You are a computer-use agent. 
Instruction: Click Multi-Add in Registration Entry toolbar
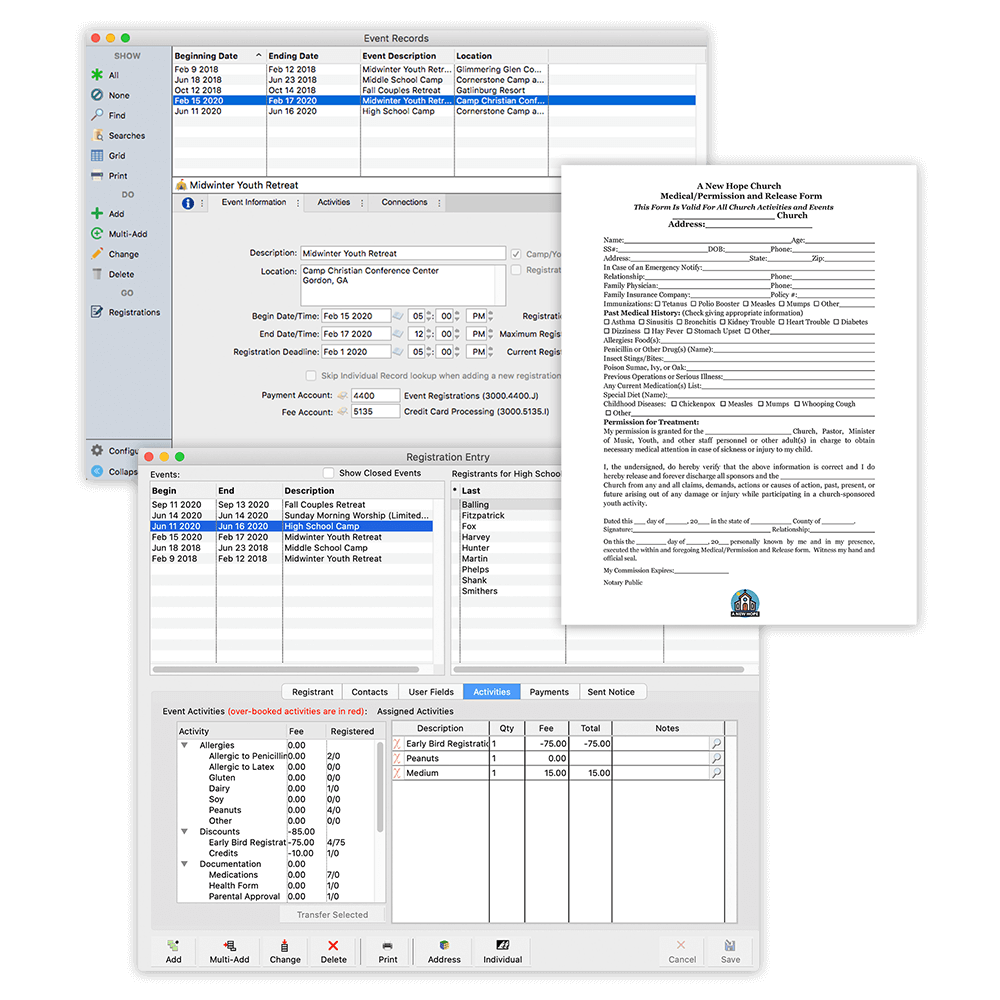[x=229, y=952]
